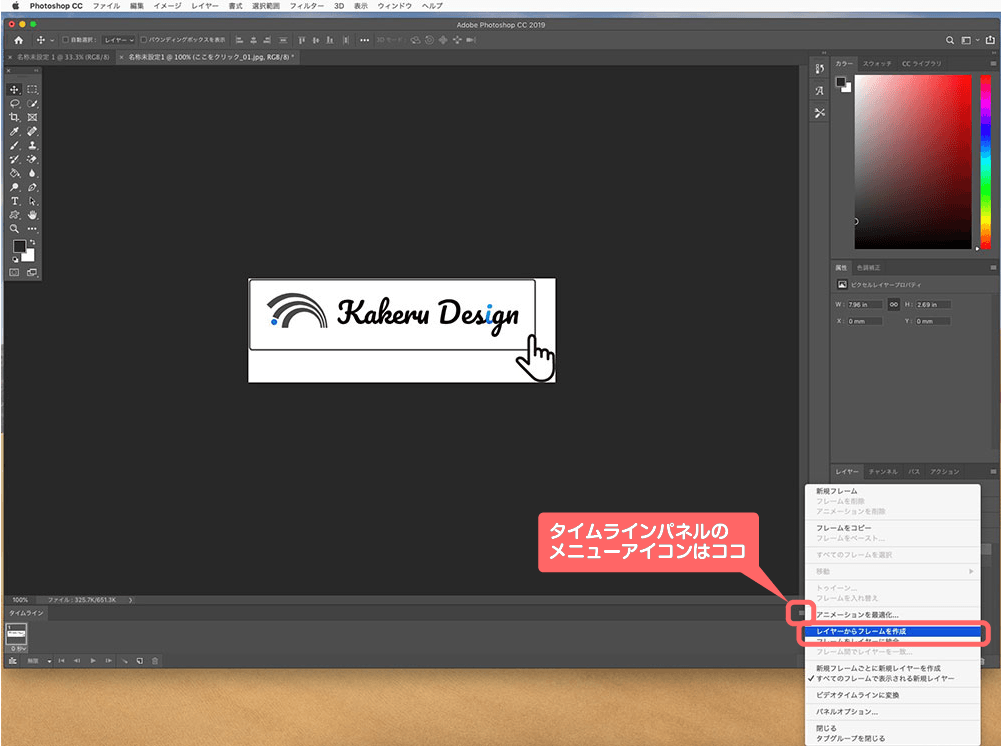
Task: Open the レイヤー auto-select dropdown
Action: tap(119, 40)
